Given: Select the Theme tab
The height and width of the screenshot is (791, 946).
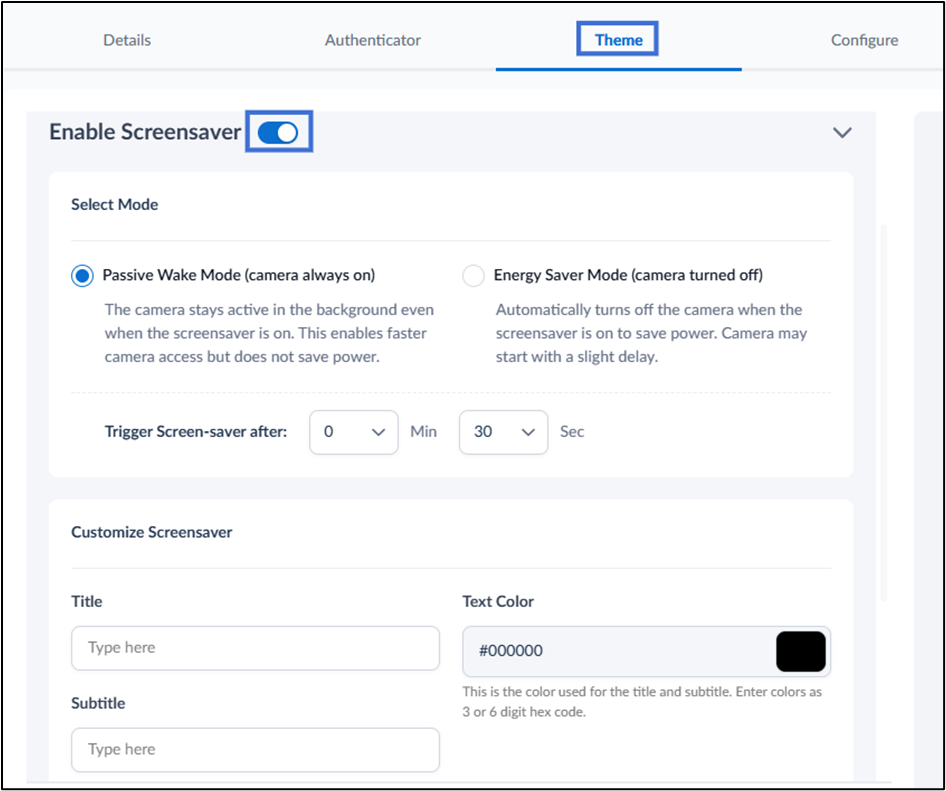Looking at the screenshot, I should coord(618,40).
